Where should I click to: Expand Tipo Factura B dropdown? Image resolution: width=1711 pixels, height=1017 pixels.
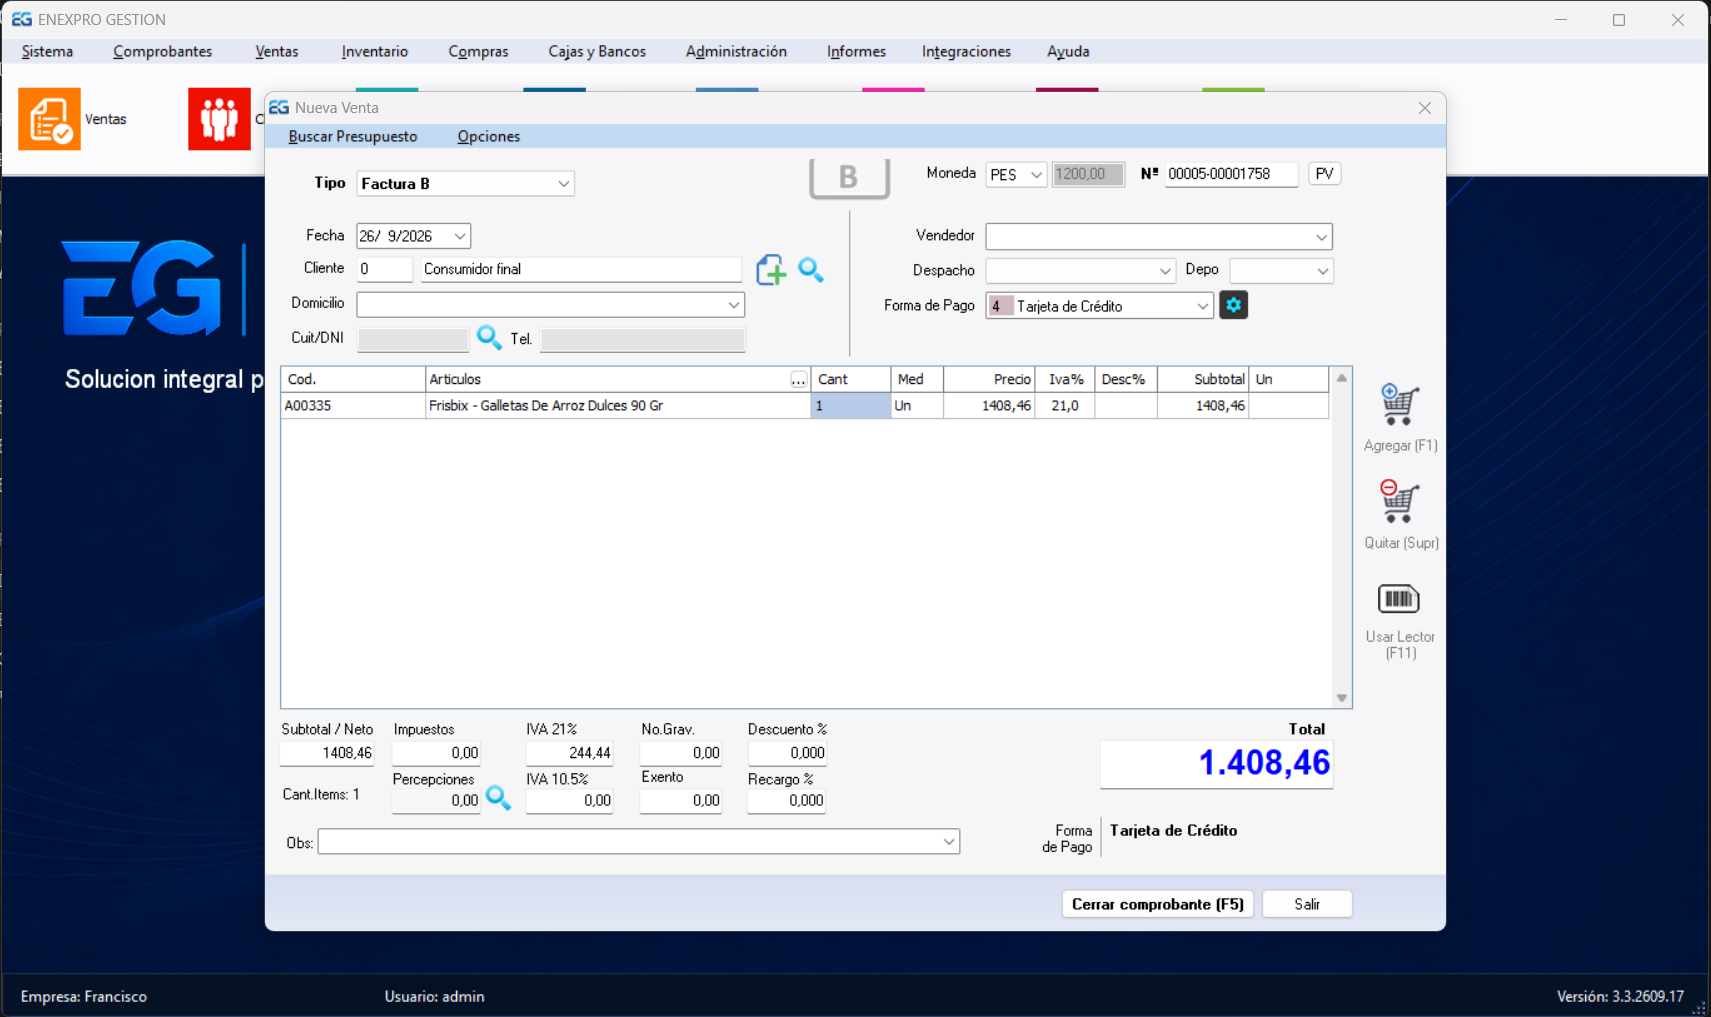[564, 184]
